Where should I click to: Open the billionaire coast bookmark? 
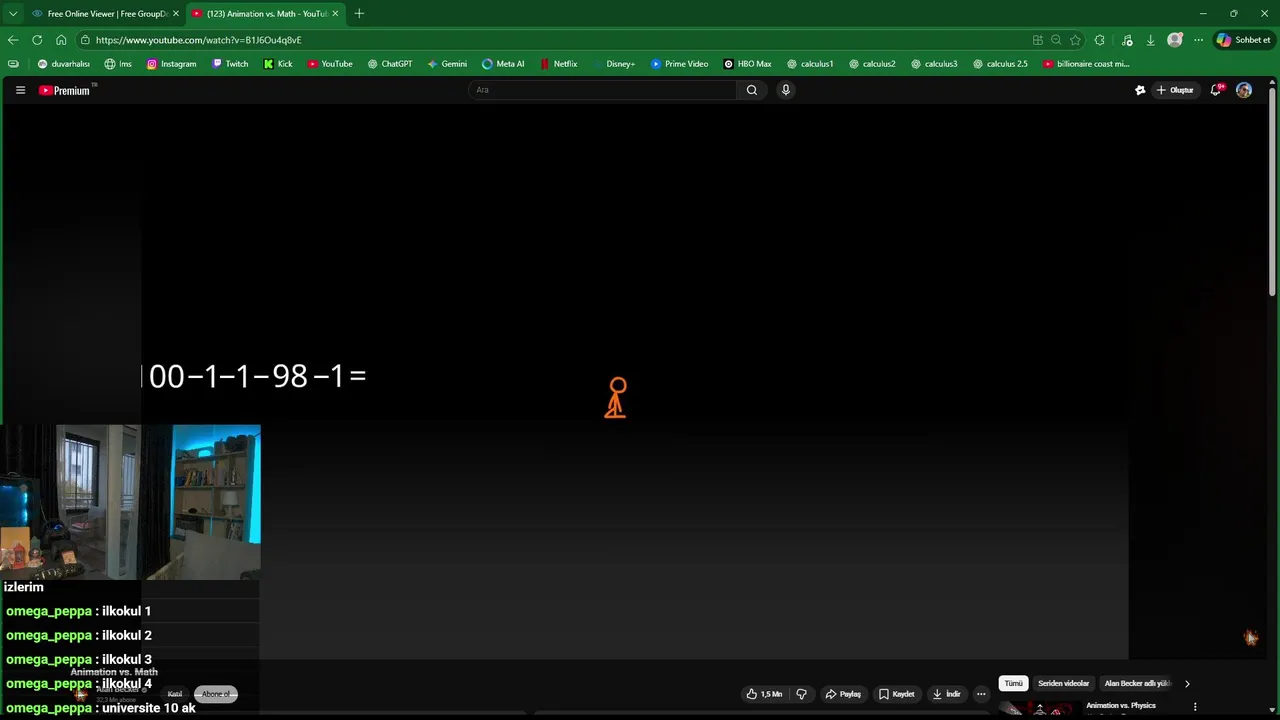(x=1086, y=64)
